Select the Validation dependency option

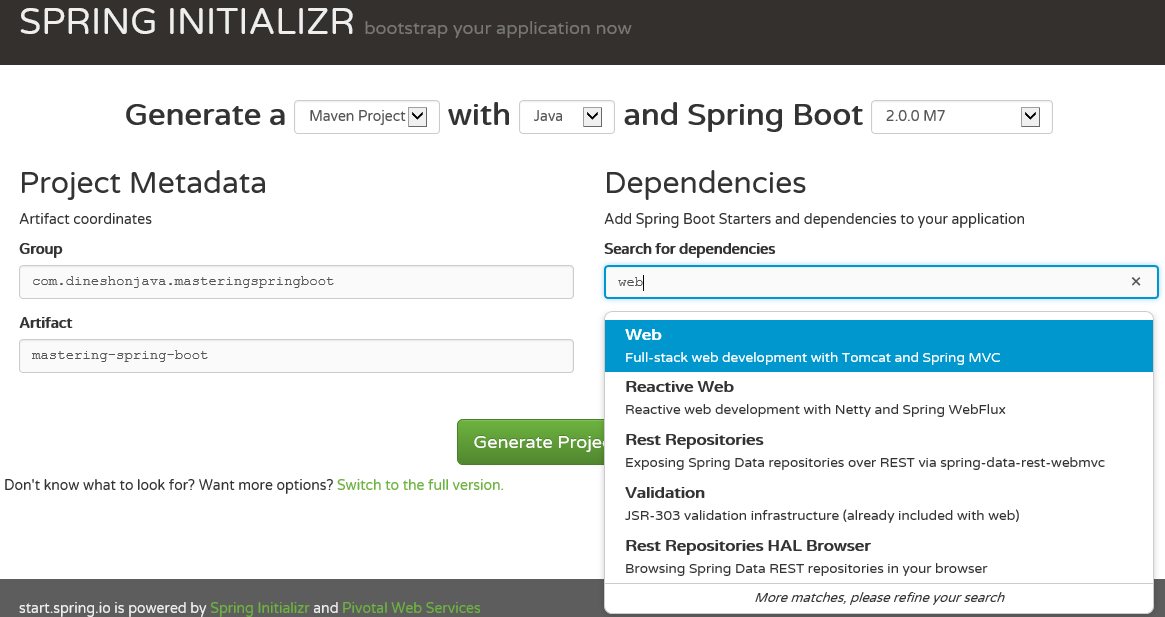(x=879, y=503)
